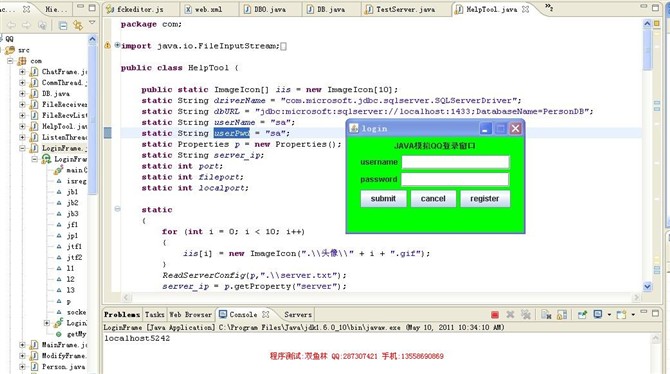
Task: Click editor vertical scrollbar down arrow
Action: [647, 287]
